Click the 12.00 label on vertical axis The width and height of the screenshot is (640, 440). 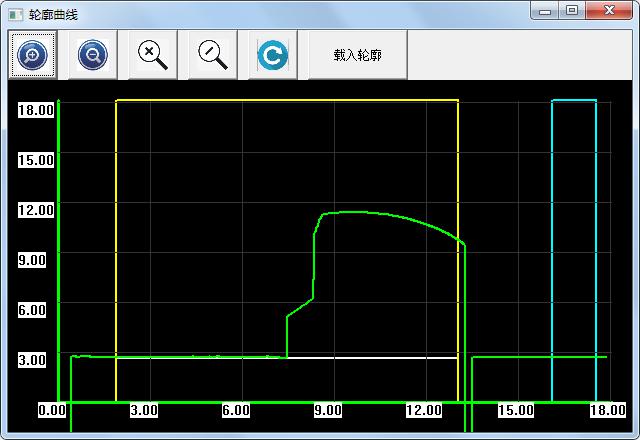coord(35,210)
